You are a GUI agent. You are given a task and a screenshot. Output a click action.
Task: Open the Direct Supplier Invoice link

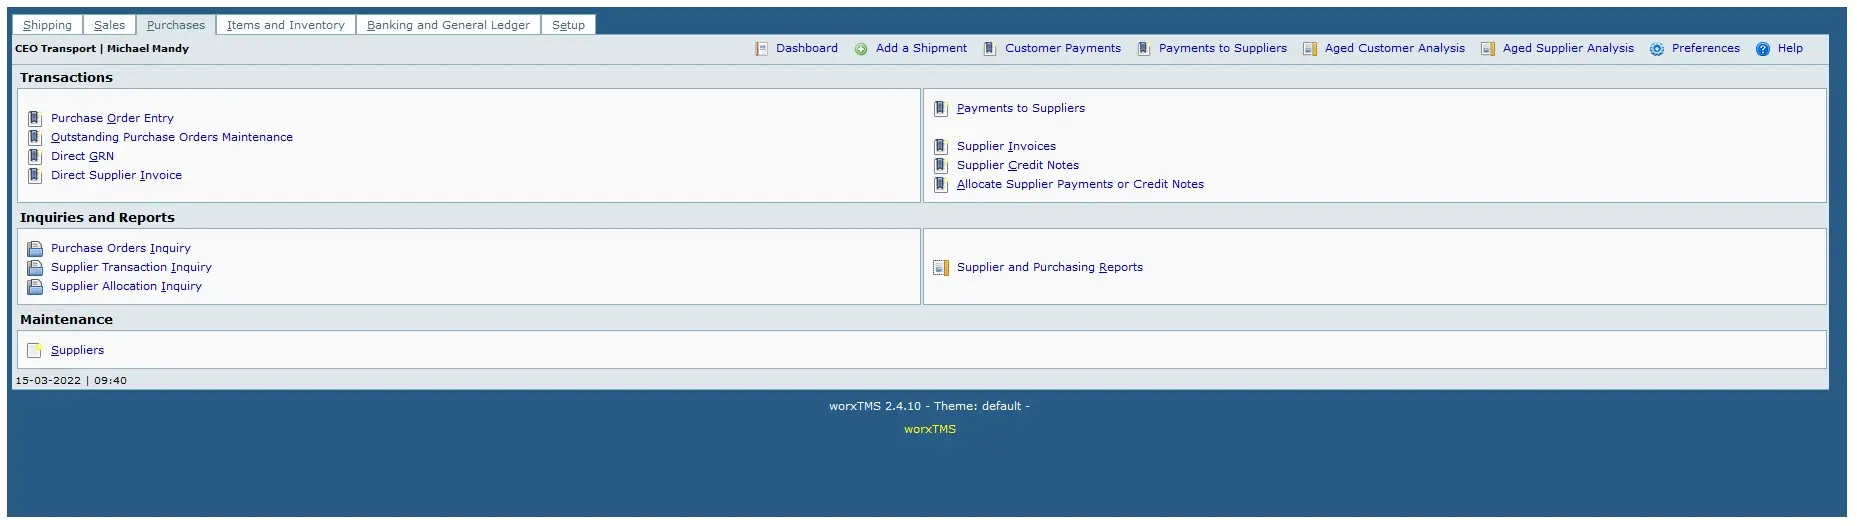116,175
